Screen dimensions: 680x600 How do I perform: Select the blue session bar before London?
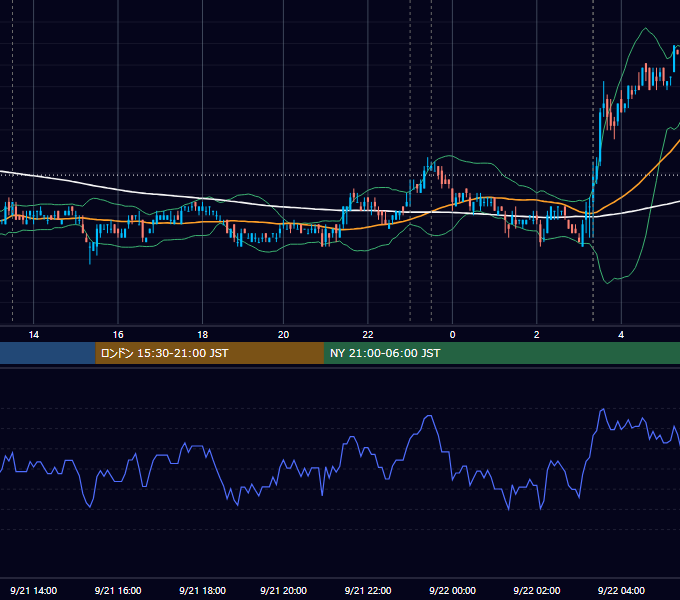(48, 353)
